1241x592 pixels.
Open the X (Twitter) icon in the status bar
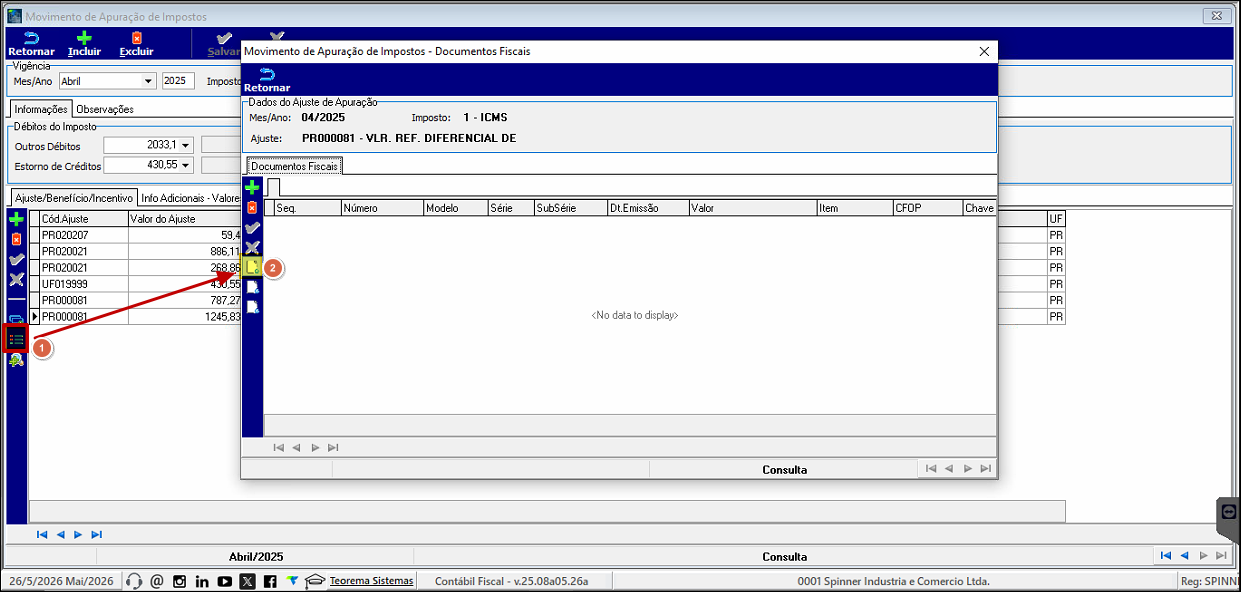[x=247, y=581]
